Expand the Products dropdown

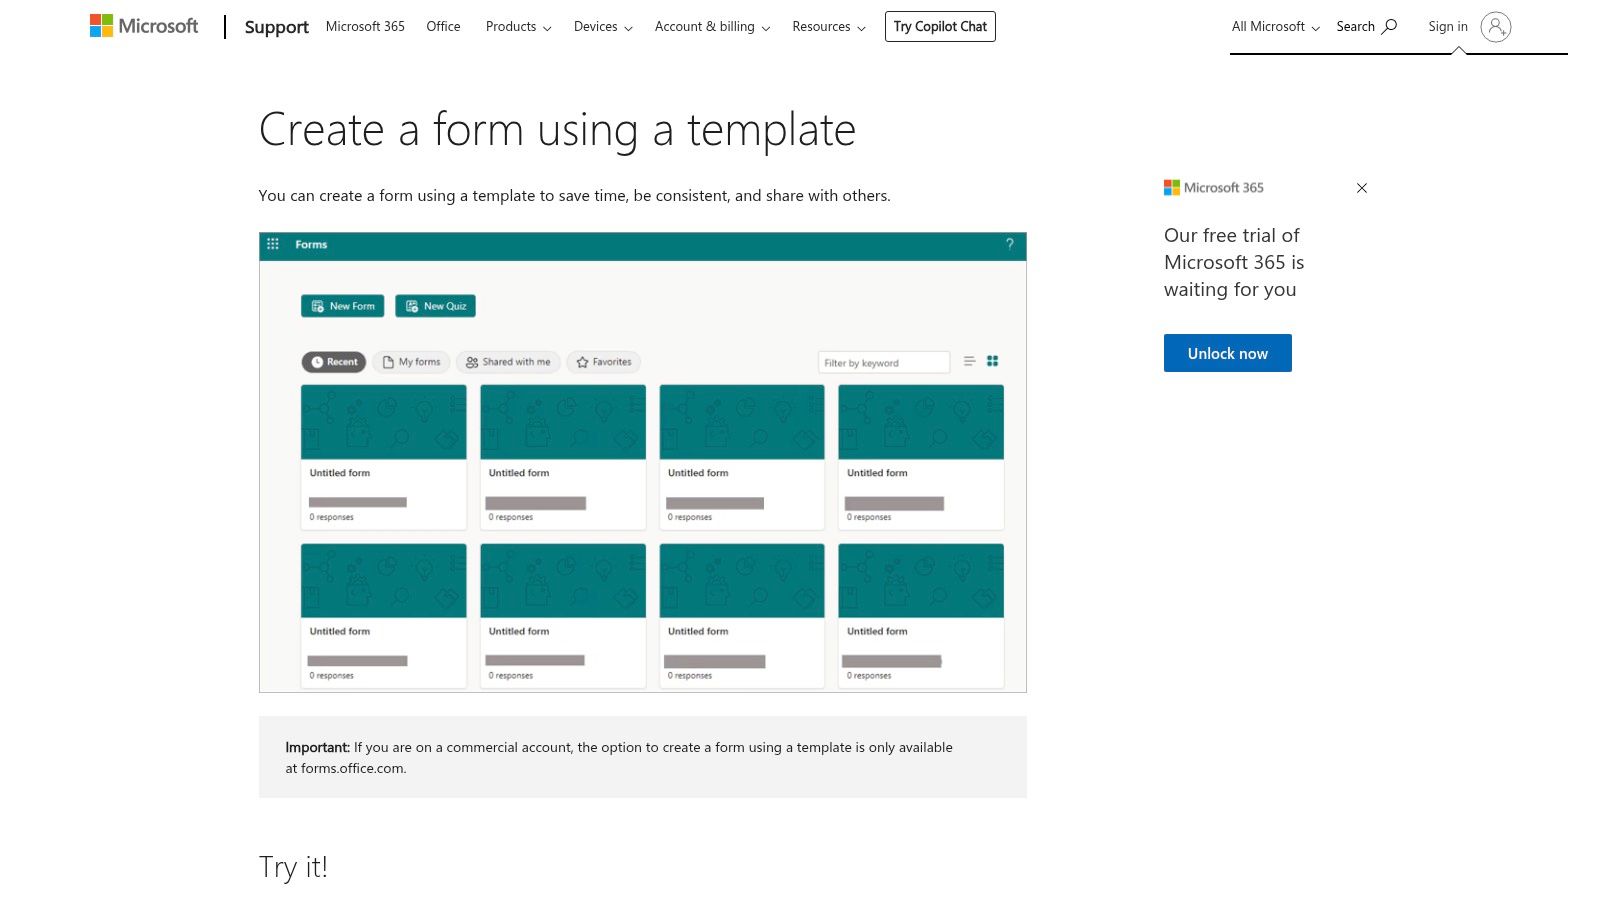click(517, 26)
